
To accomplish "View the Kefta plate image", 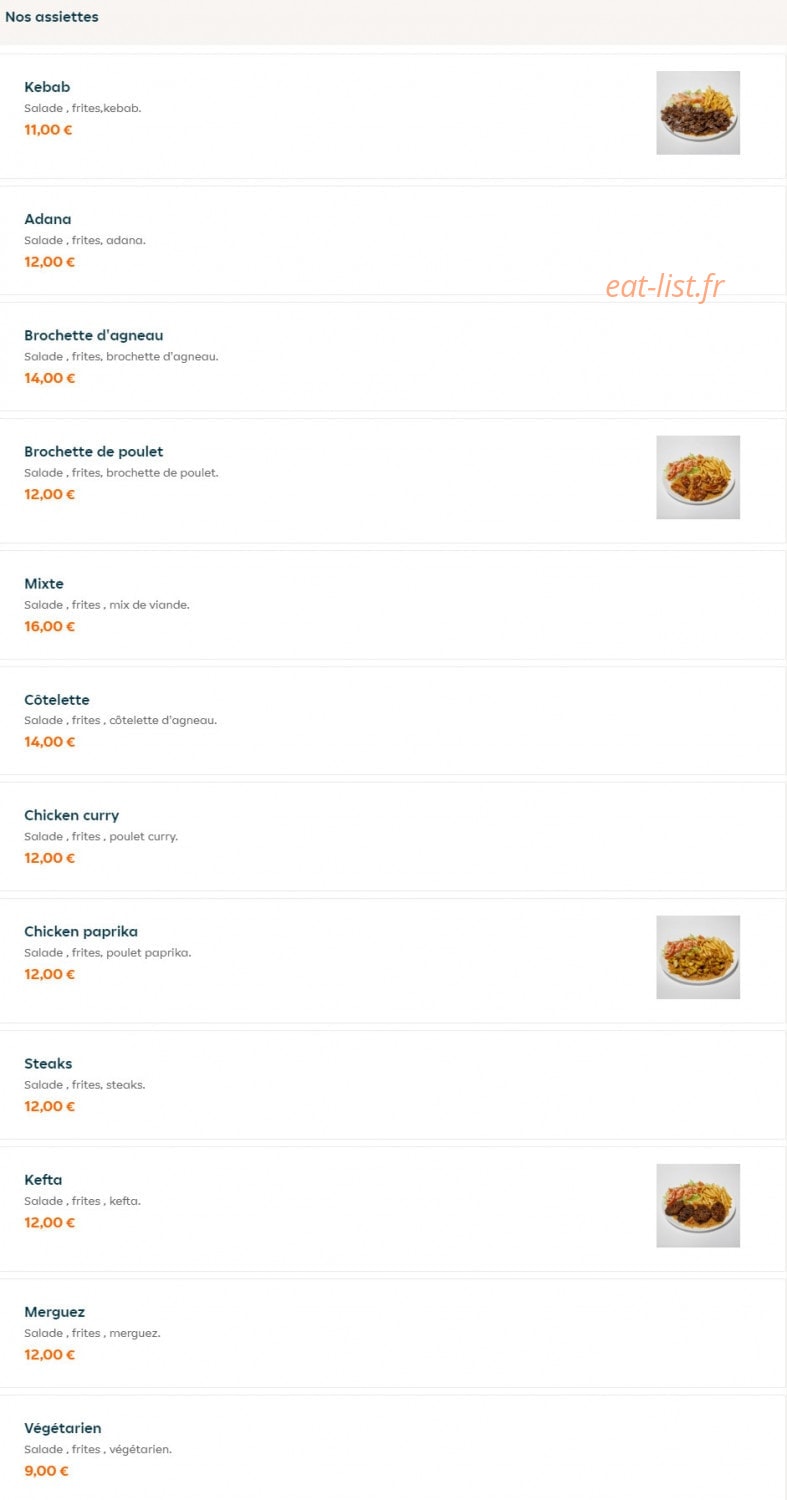I will coord(698,1205).
